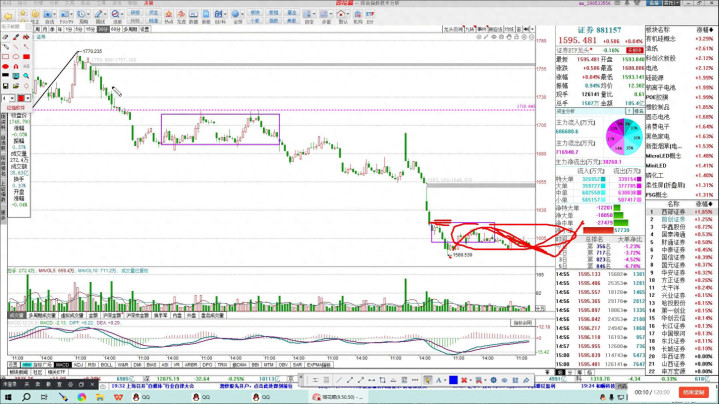The height and width of the screenshot is (404, 719).
Task: Open WPS from the taskbar
Action: 118,397
